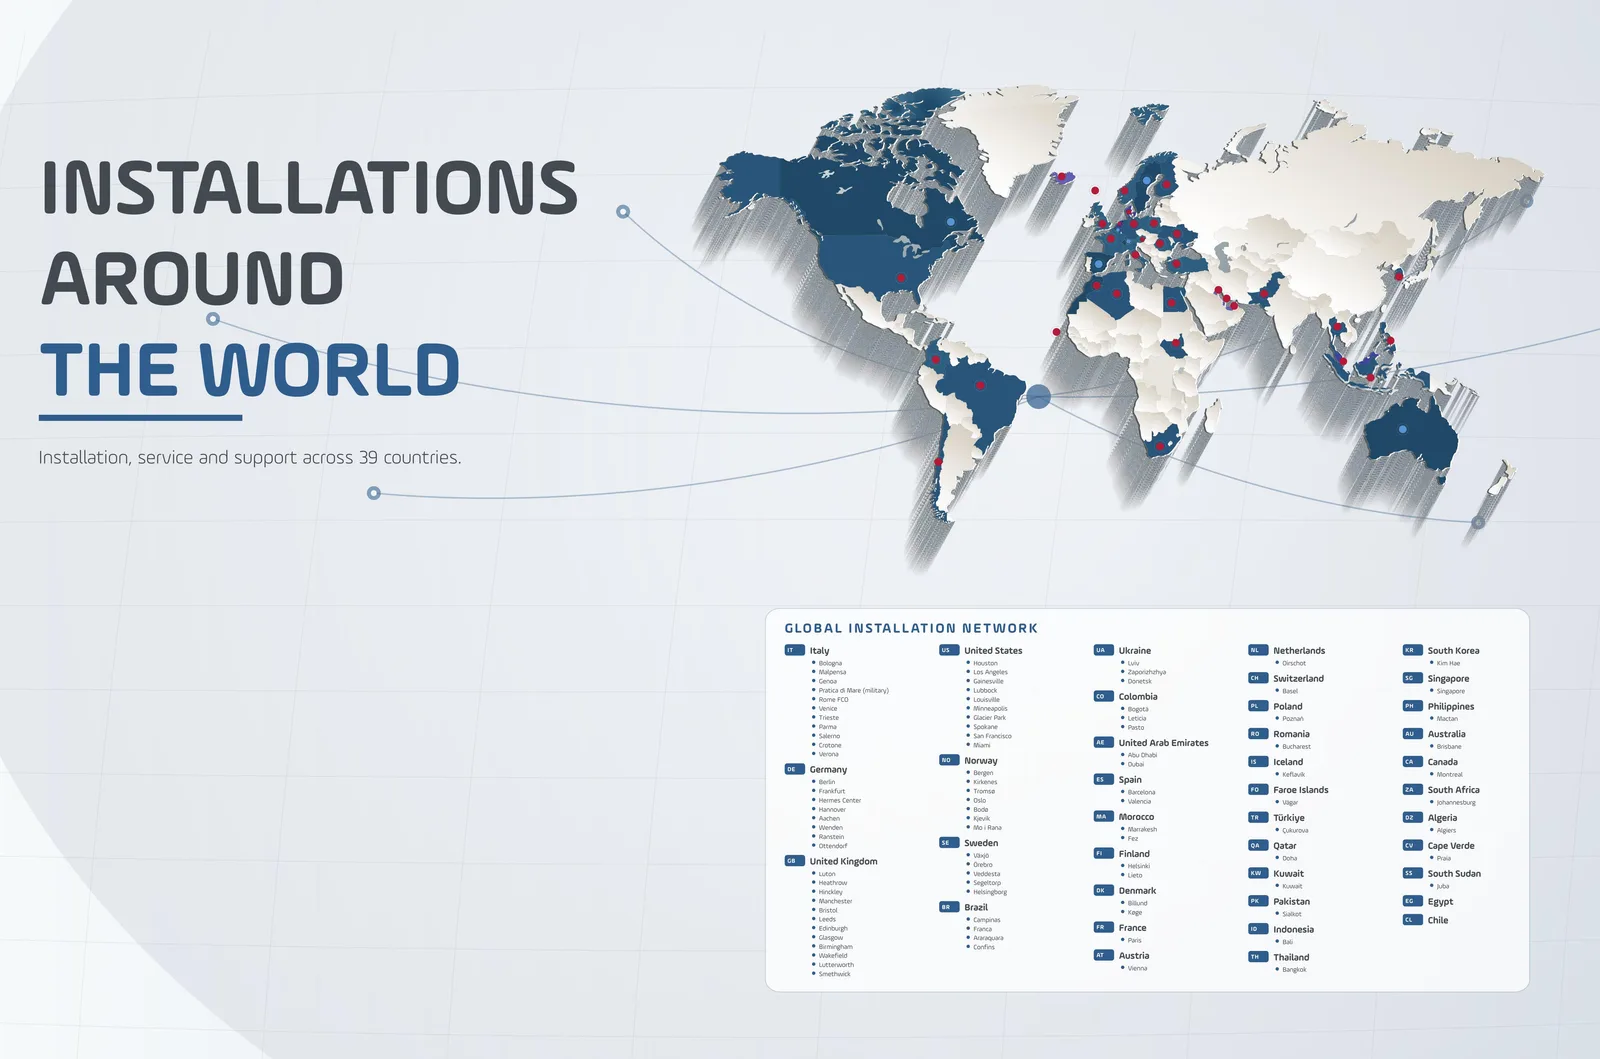1600x1059 pixels.
Task: Click "Bucharest" under Romania
Action: [1296, 746]
